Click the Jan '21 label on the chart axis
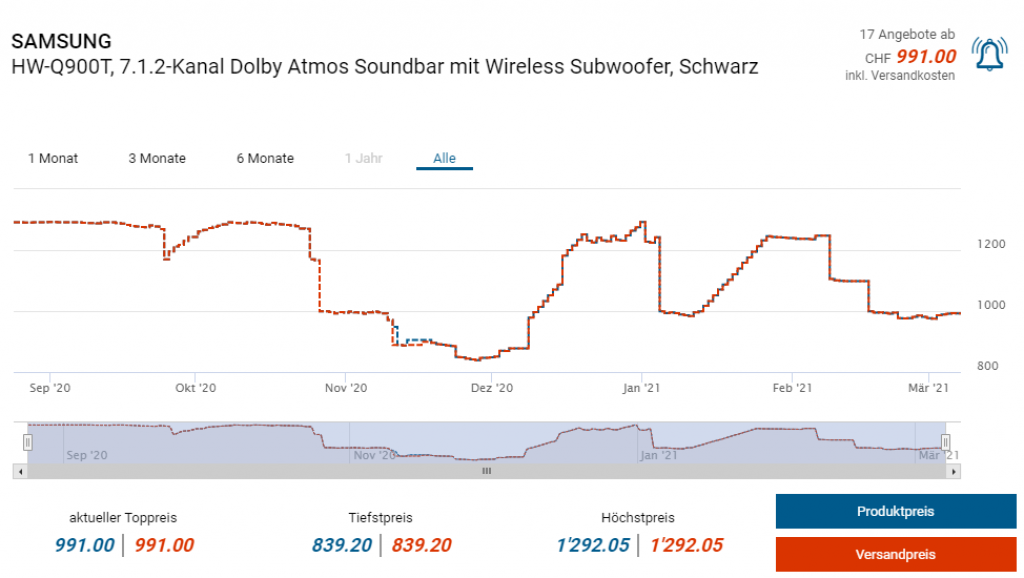This screenshot has width=1024, height=578. [x=641, y=388]
